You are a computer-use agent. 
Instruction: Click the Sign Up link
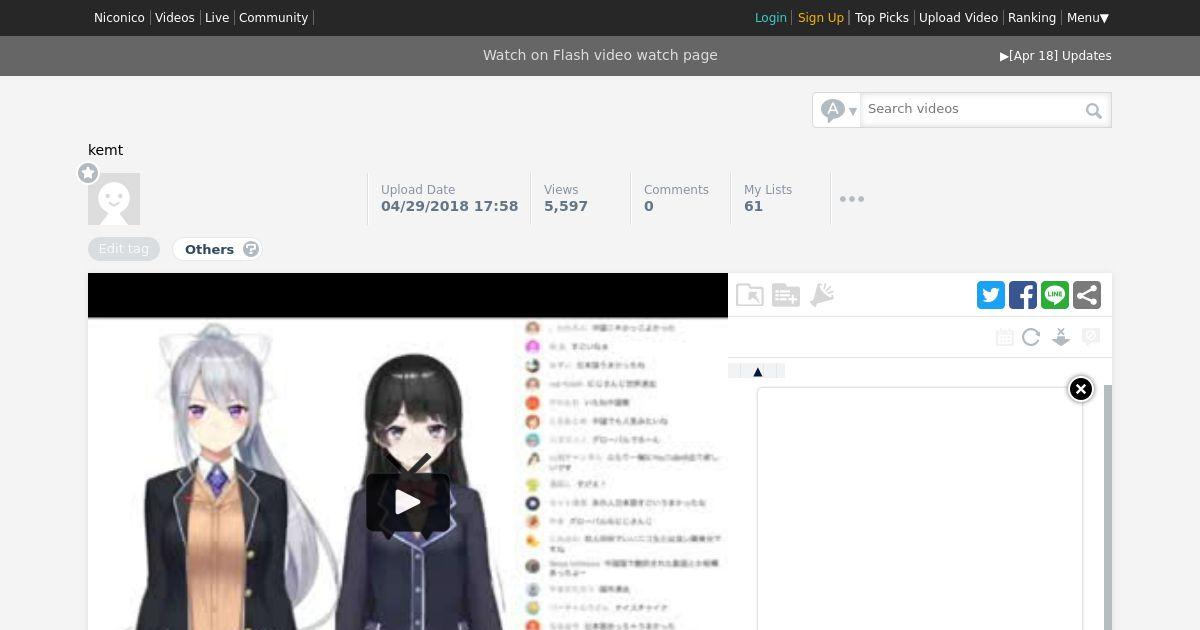(821, 18)
